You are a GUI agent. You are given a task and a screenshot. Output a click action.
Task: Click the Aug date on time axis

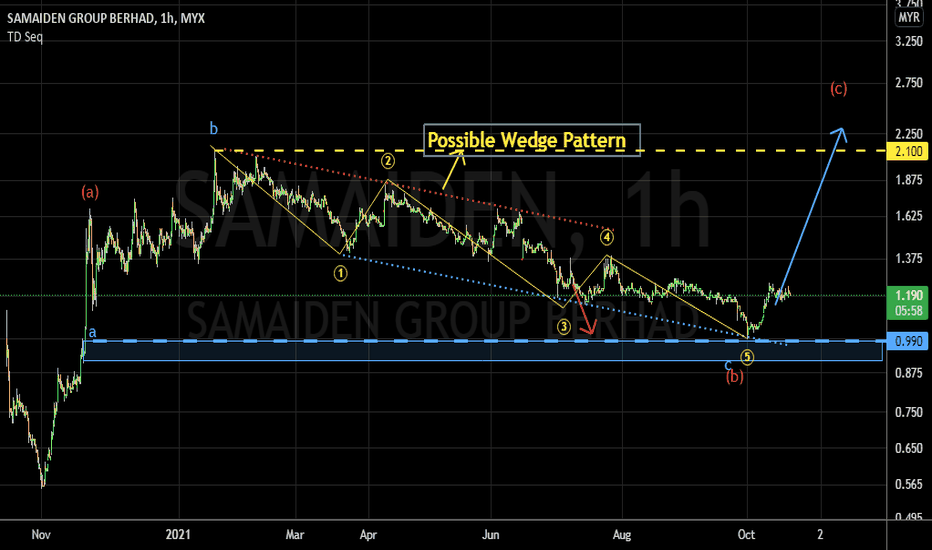[622, 535]
